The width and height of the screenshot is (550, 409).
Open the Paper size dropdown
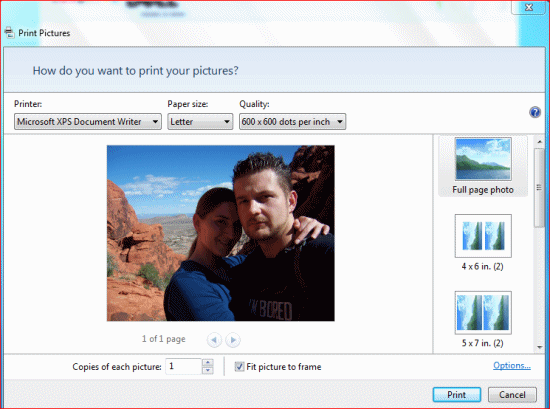click(x=200, y=121)
